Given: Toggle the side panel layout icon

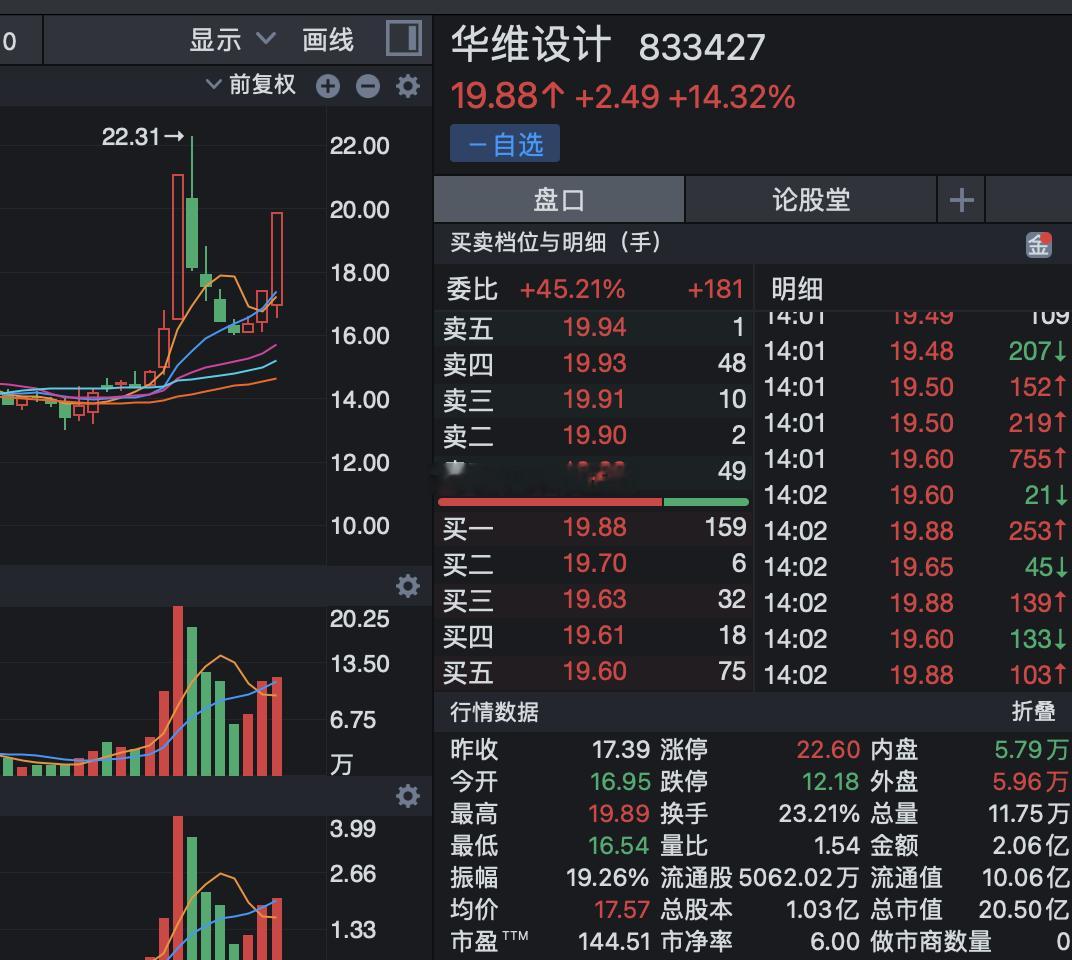Looking at the screenshot, I should [403, 38].
